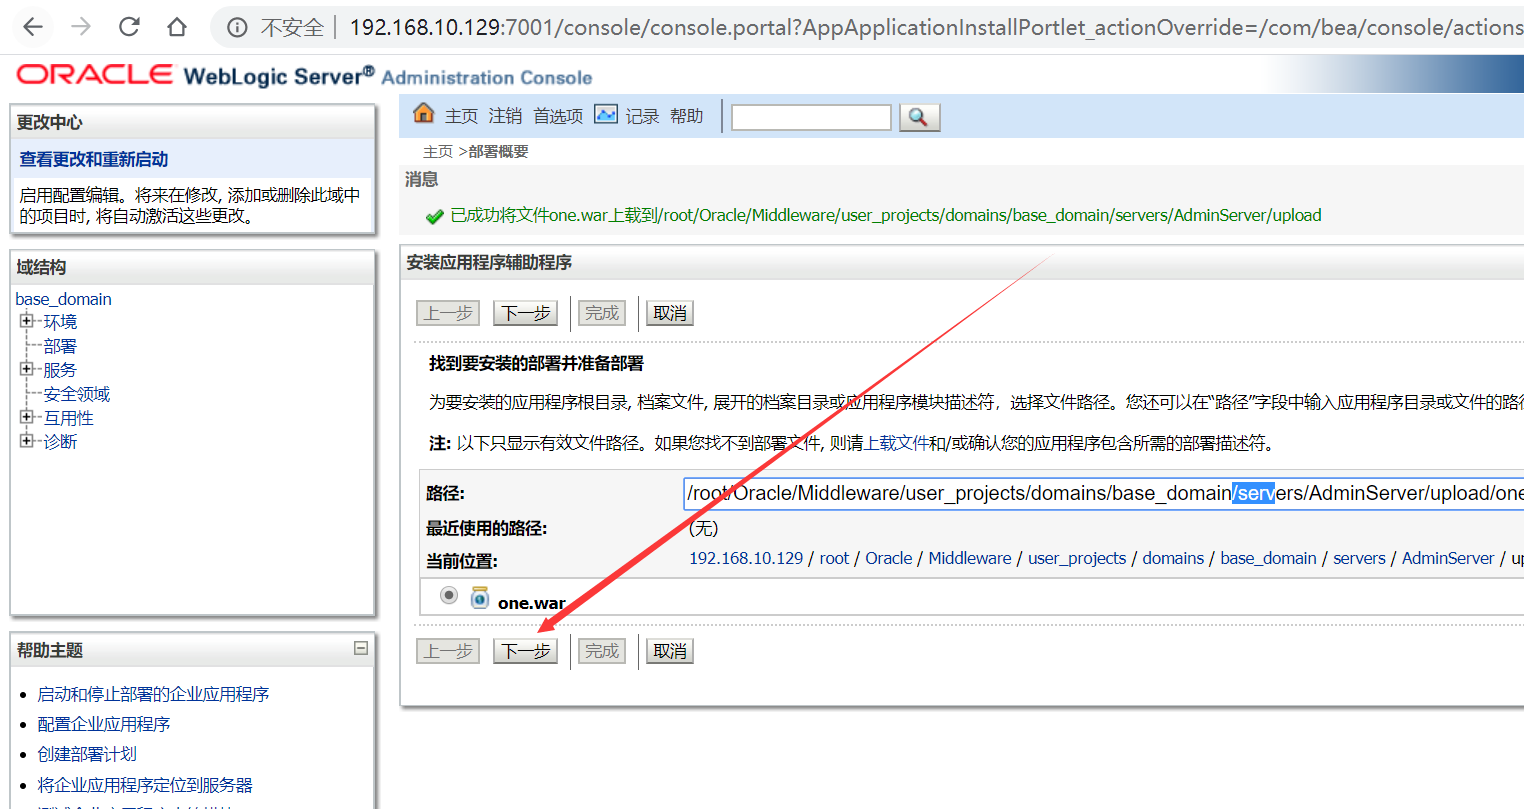Open 查看更改和重新启动 link
This screenshot has width=1524, height=809.
[94, 159]
